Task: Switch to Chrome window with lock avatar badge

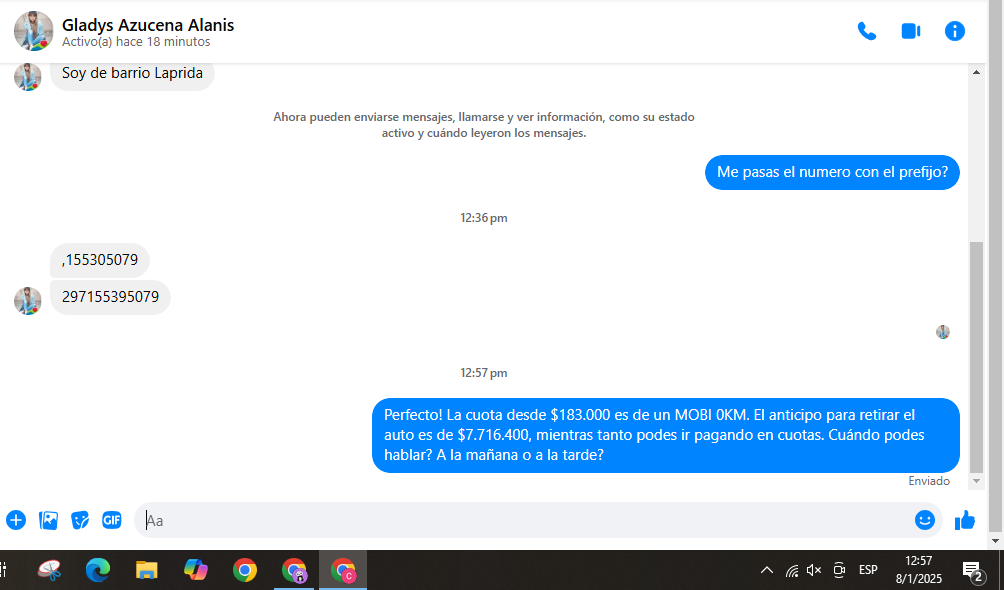Action: click(x=294, y=570)
